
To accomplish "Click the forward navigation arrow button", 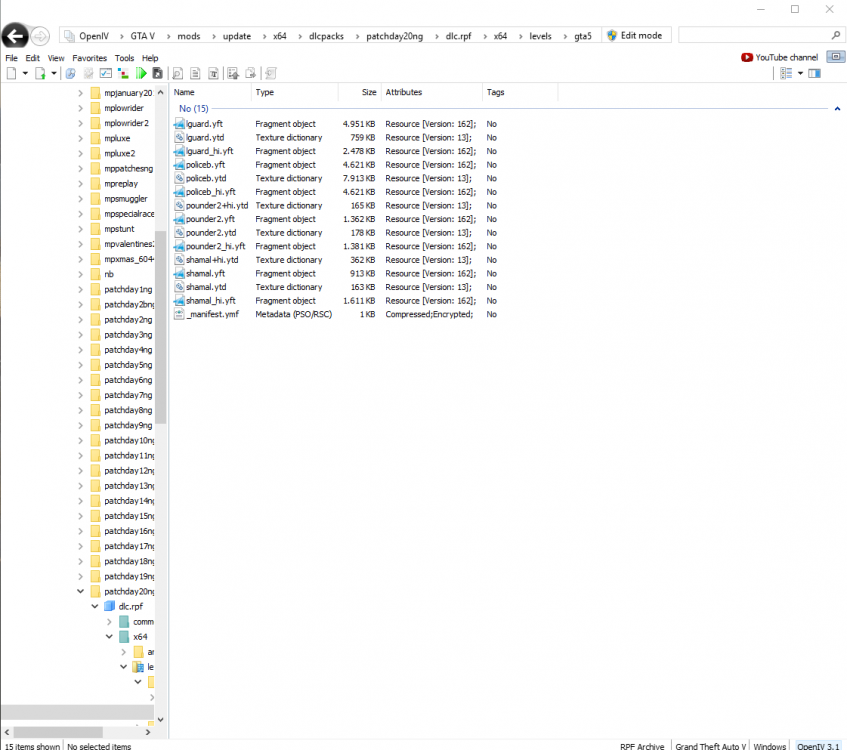I will (x=39, y=36).
